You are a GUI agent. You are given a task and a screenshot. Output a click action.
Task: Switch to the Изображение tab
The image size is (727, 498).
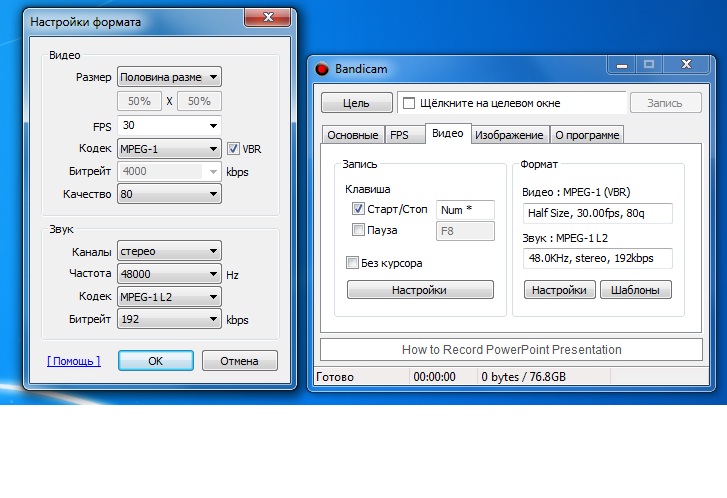coord(509,135)
